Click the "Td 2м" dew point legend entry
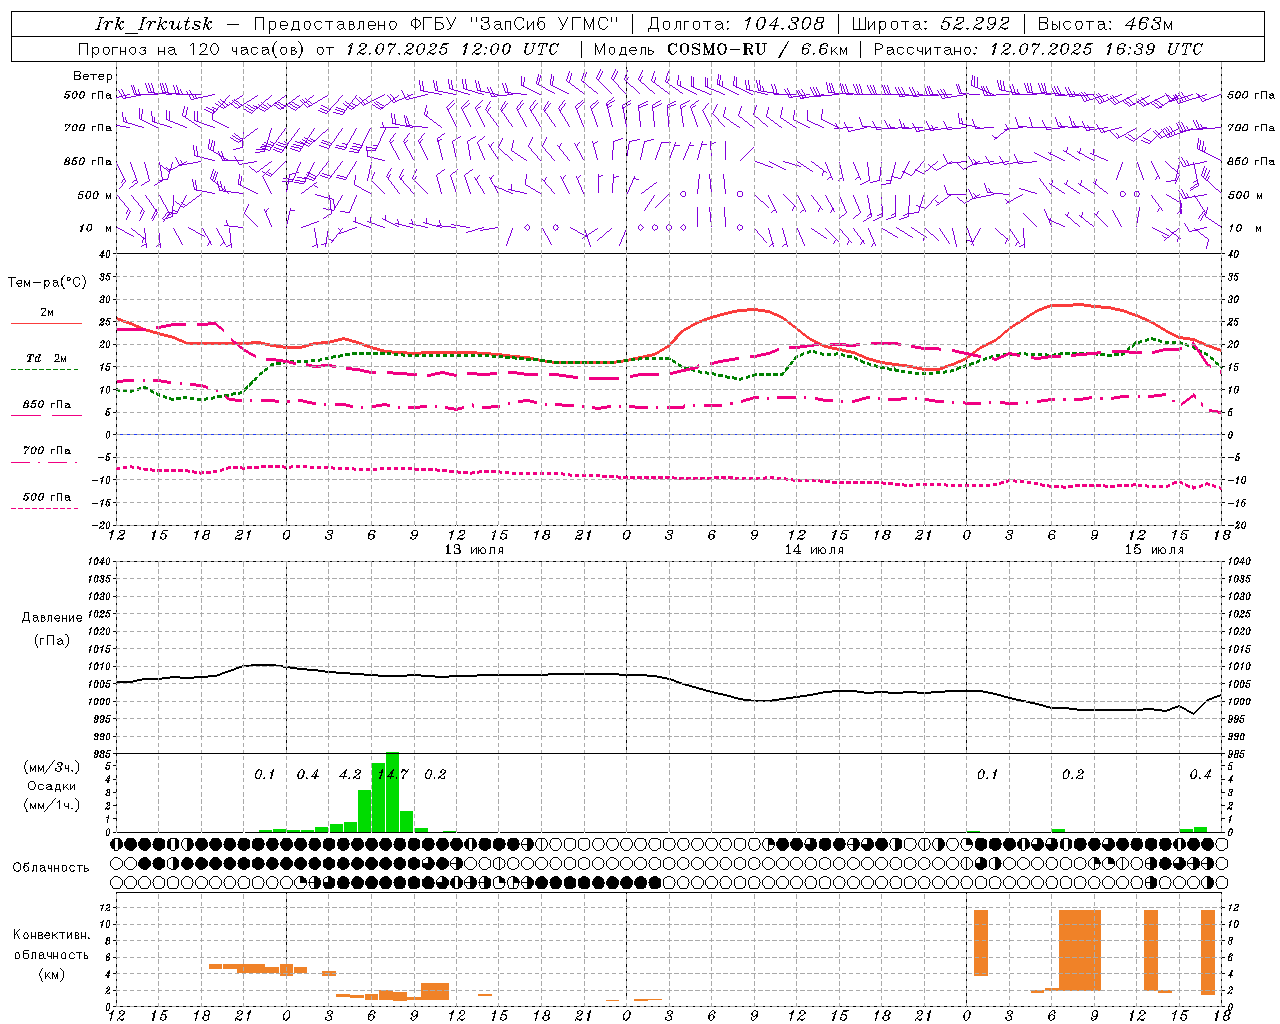The width and height of the screenshot is (1280, 1024). pyautogui.click(x=47, y=358)
